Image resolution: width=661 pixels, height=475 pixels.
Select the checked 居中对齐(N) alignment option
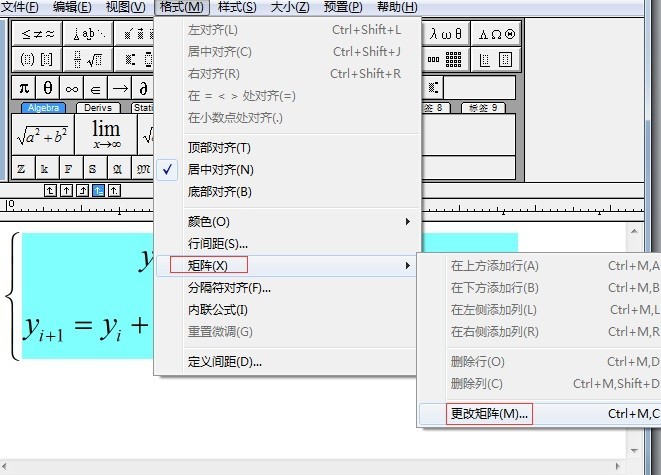pos(220,170)
